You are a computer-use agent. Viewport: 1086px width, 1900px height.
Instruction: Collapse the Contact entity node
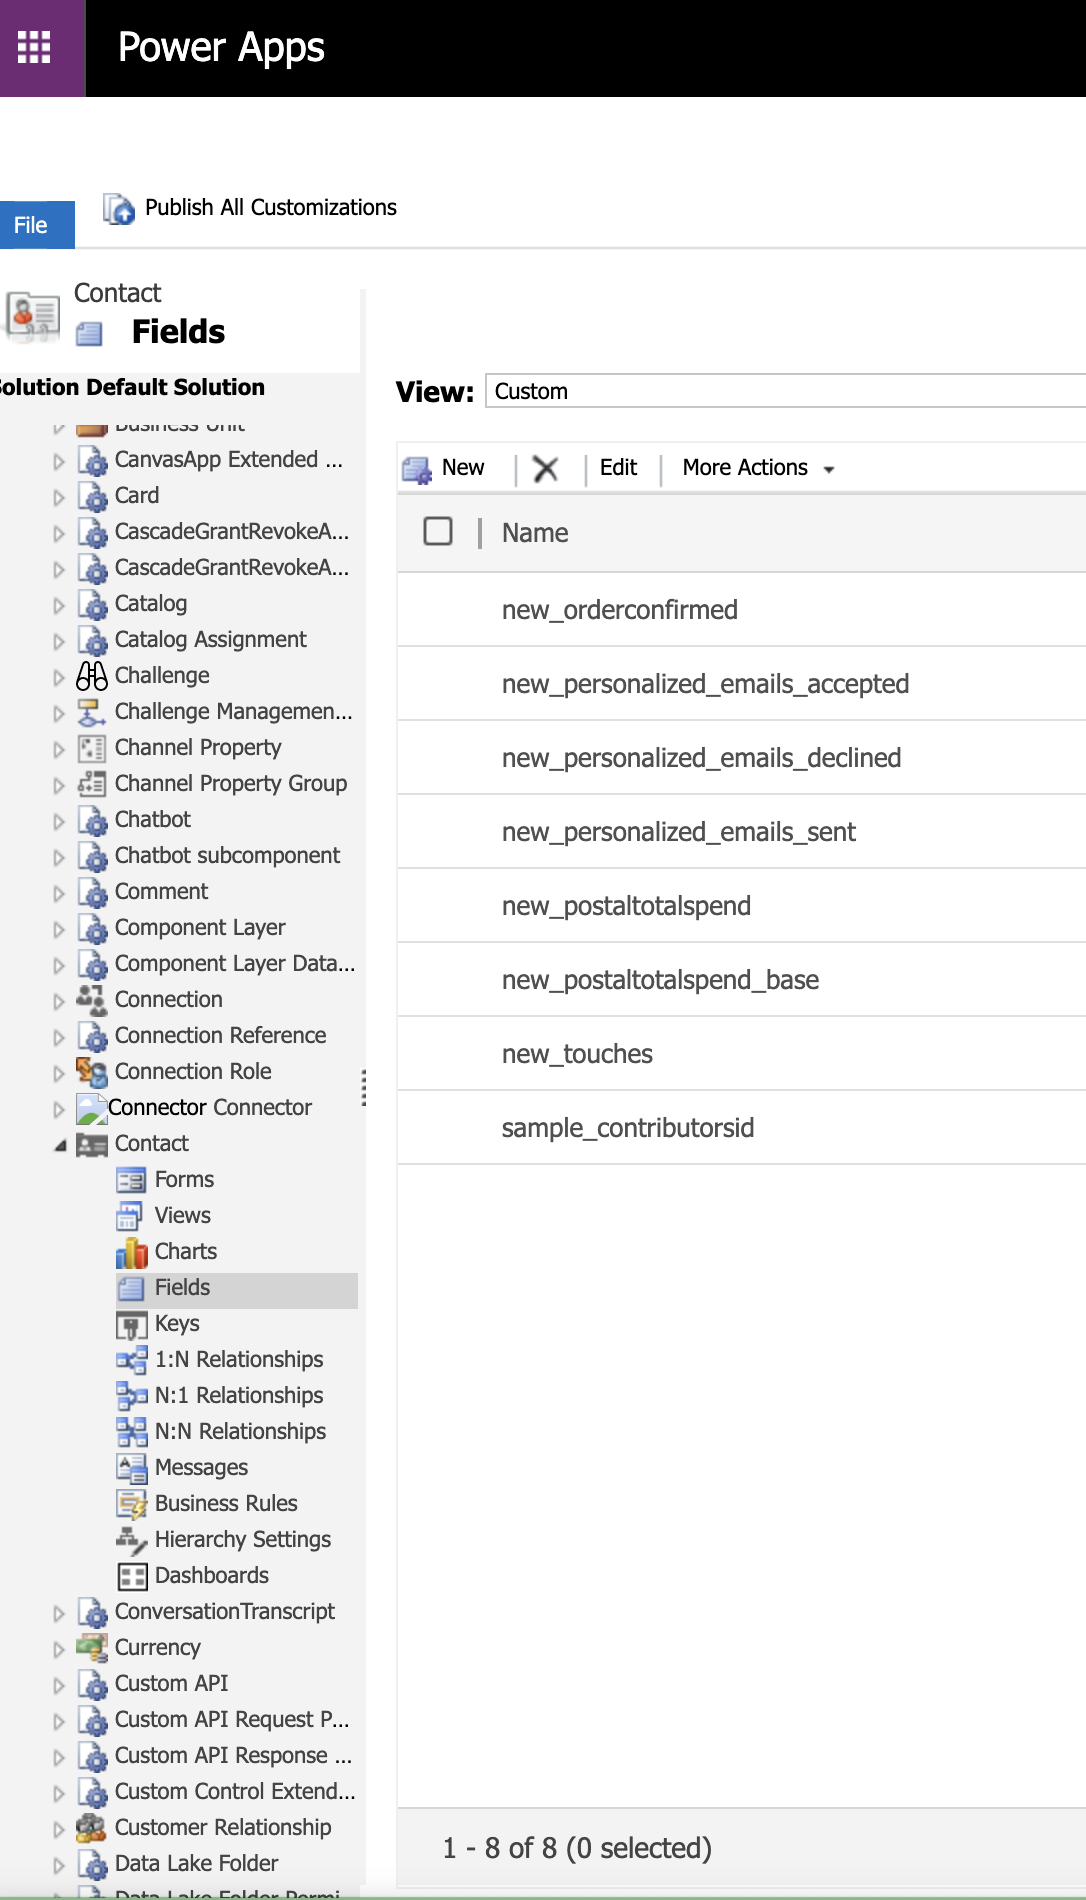pos(60,1145)
